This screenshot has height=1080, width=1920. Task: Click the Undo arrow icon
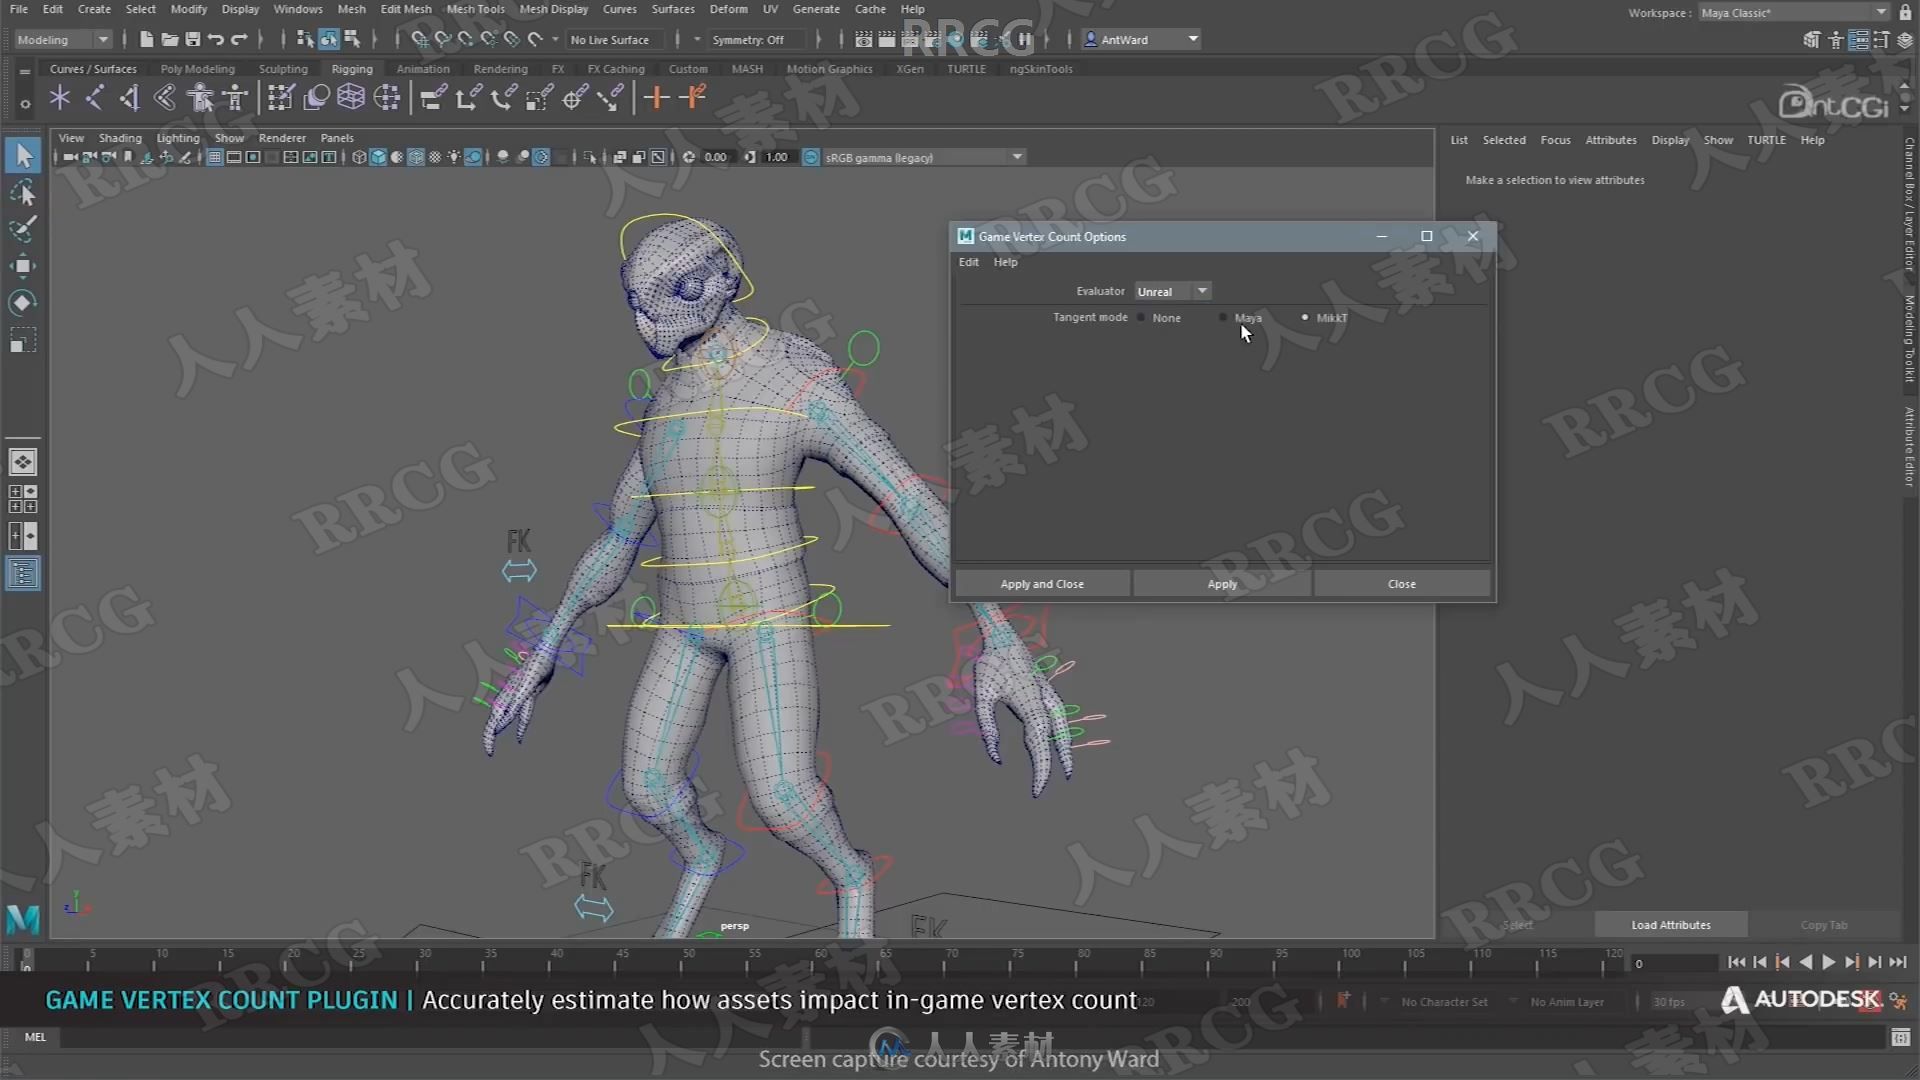215,39
